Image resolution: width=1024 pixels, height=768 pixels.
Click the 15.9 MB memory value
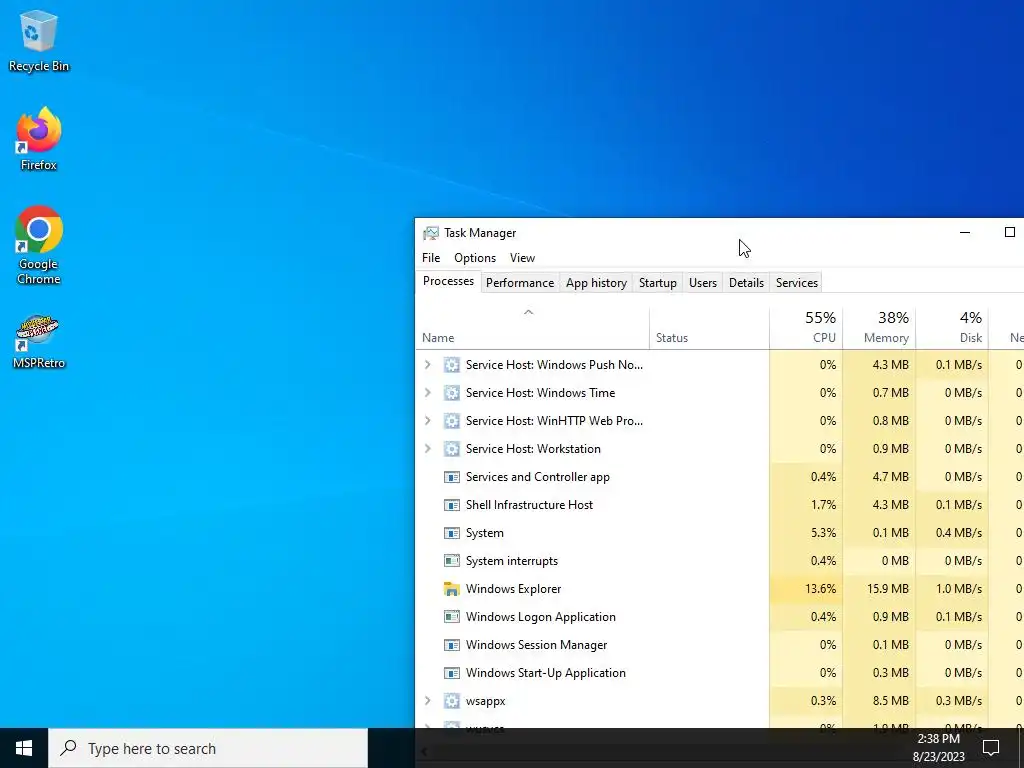(x=888, y=589)
